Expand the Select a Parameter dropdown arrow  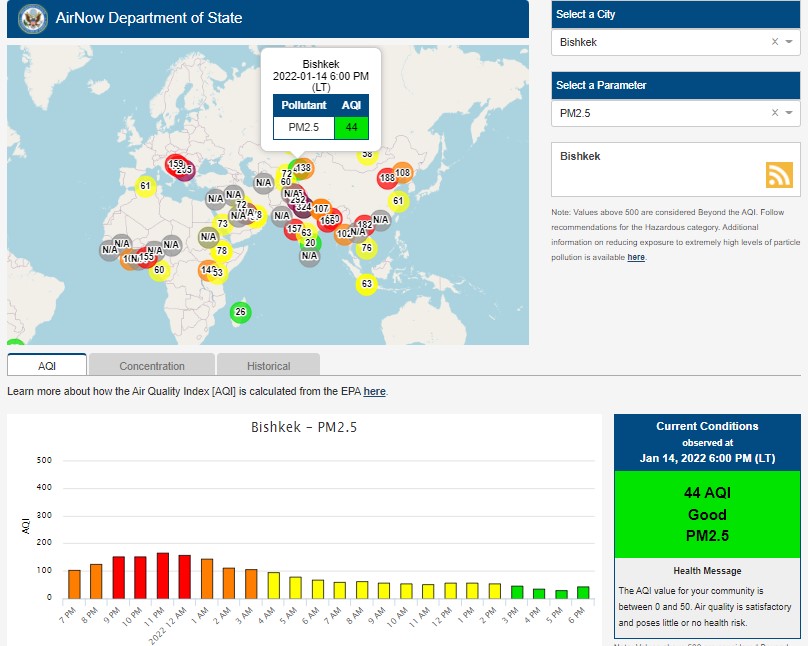coord(789,113)
